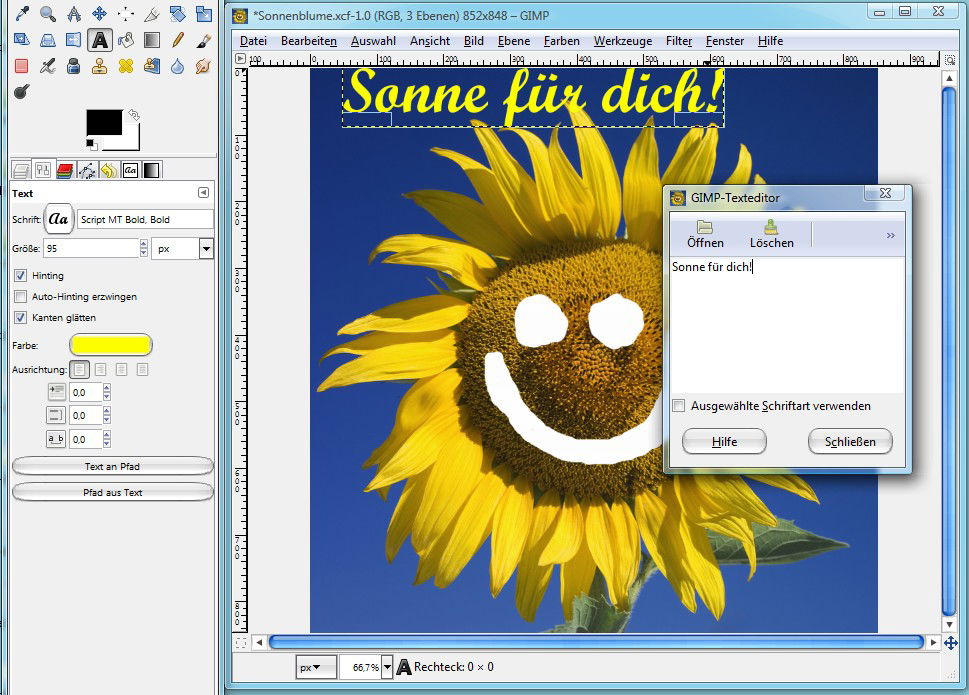Toggle the Hinting checkbox

[20, 276]
